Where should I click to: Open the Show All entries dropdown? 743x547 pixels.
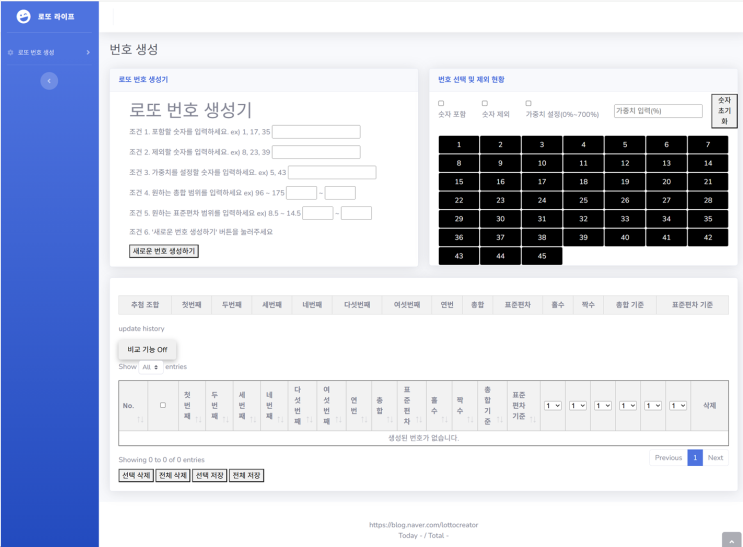click(151, 367)
